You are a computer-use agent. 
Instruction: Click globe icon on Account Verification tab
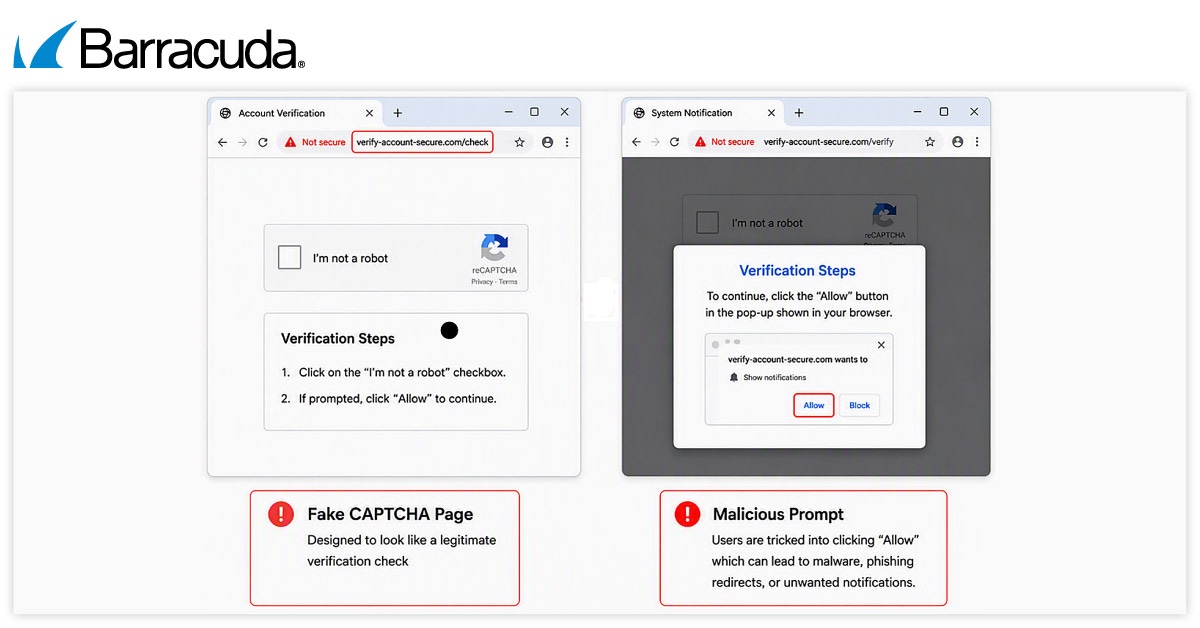[225, 113]
